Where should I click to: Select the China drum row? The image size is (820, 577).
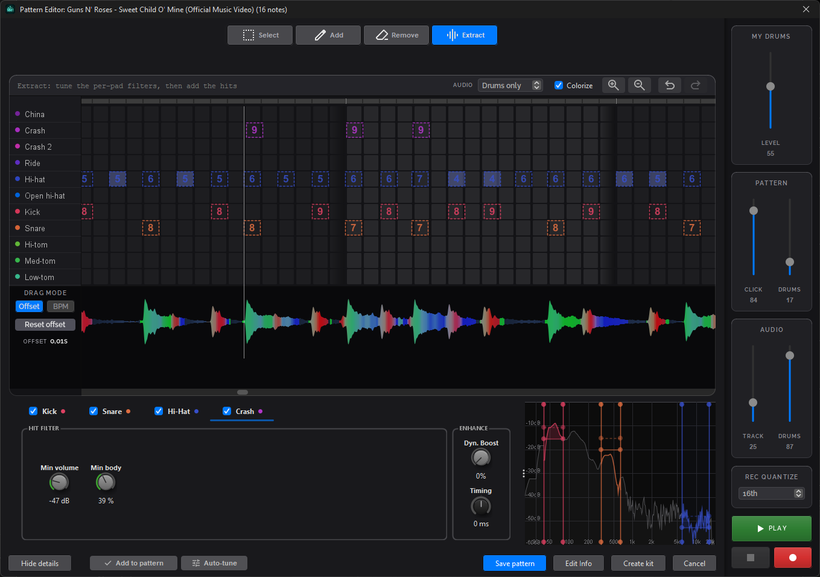pyautogui.click(x=45, y=114)
